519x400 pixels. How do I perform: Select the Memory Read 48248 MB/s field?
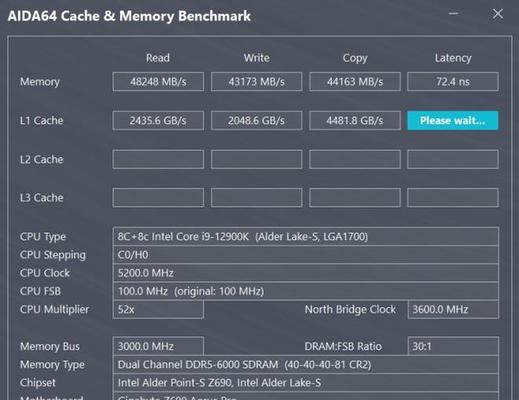point(158,82)
